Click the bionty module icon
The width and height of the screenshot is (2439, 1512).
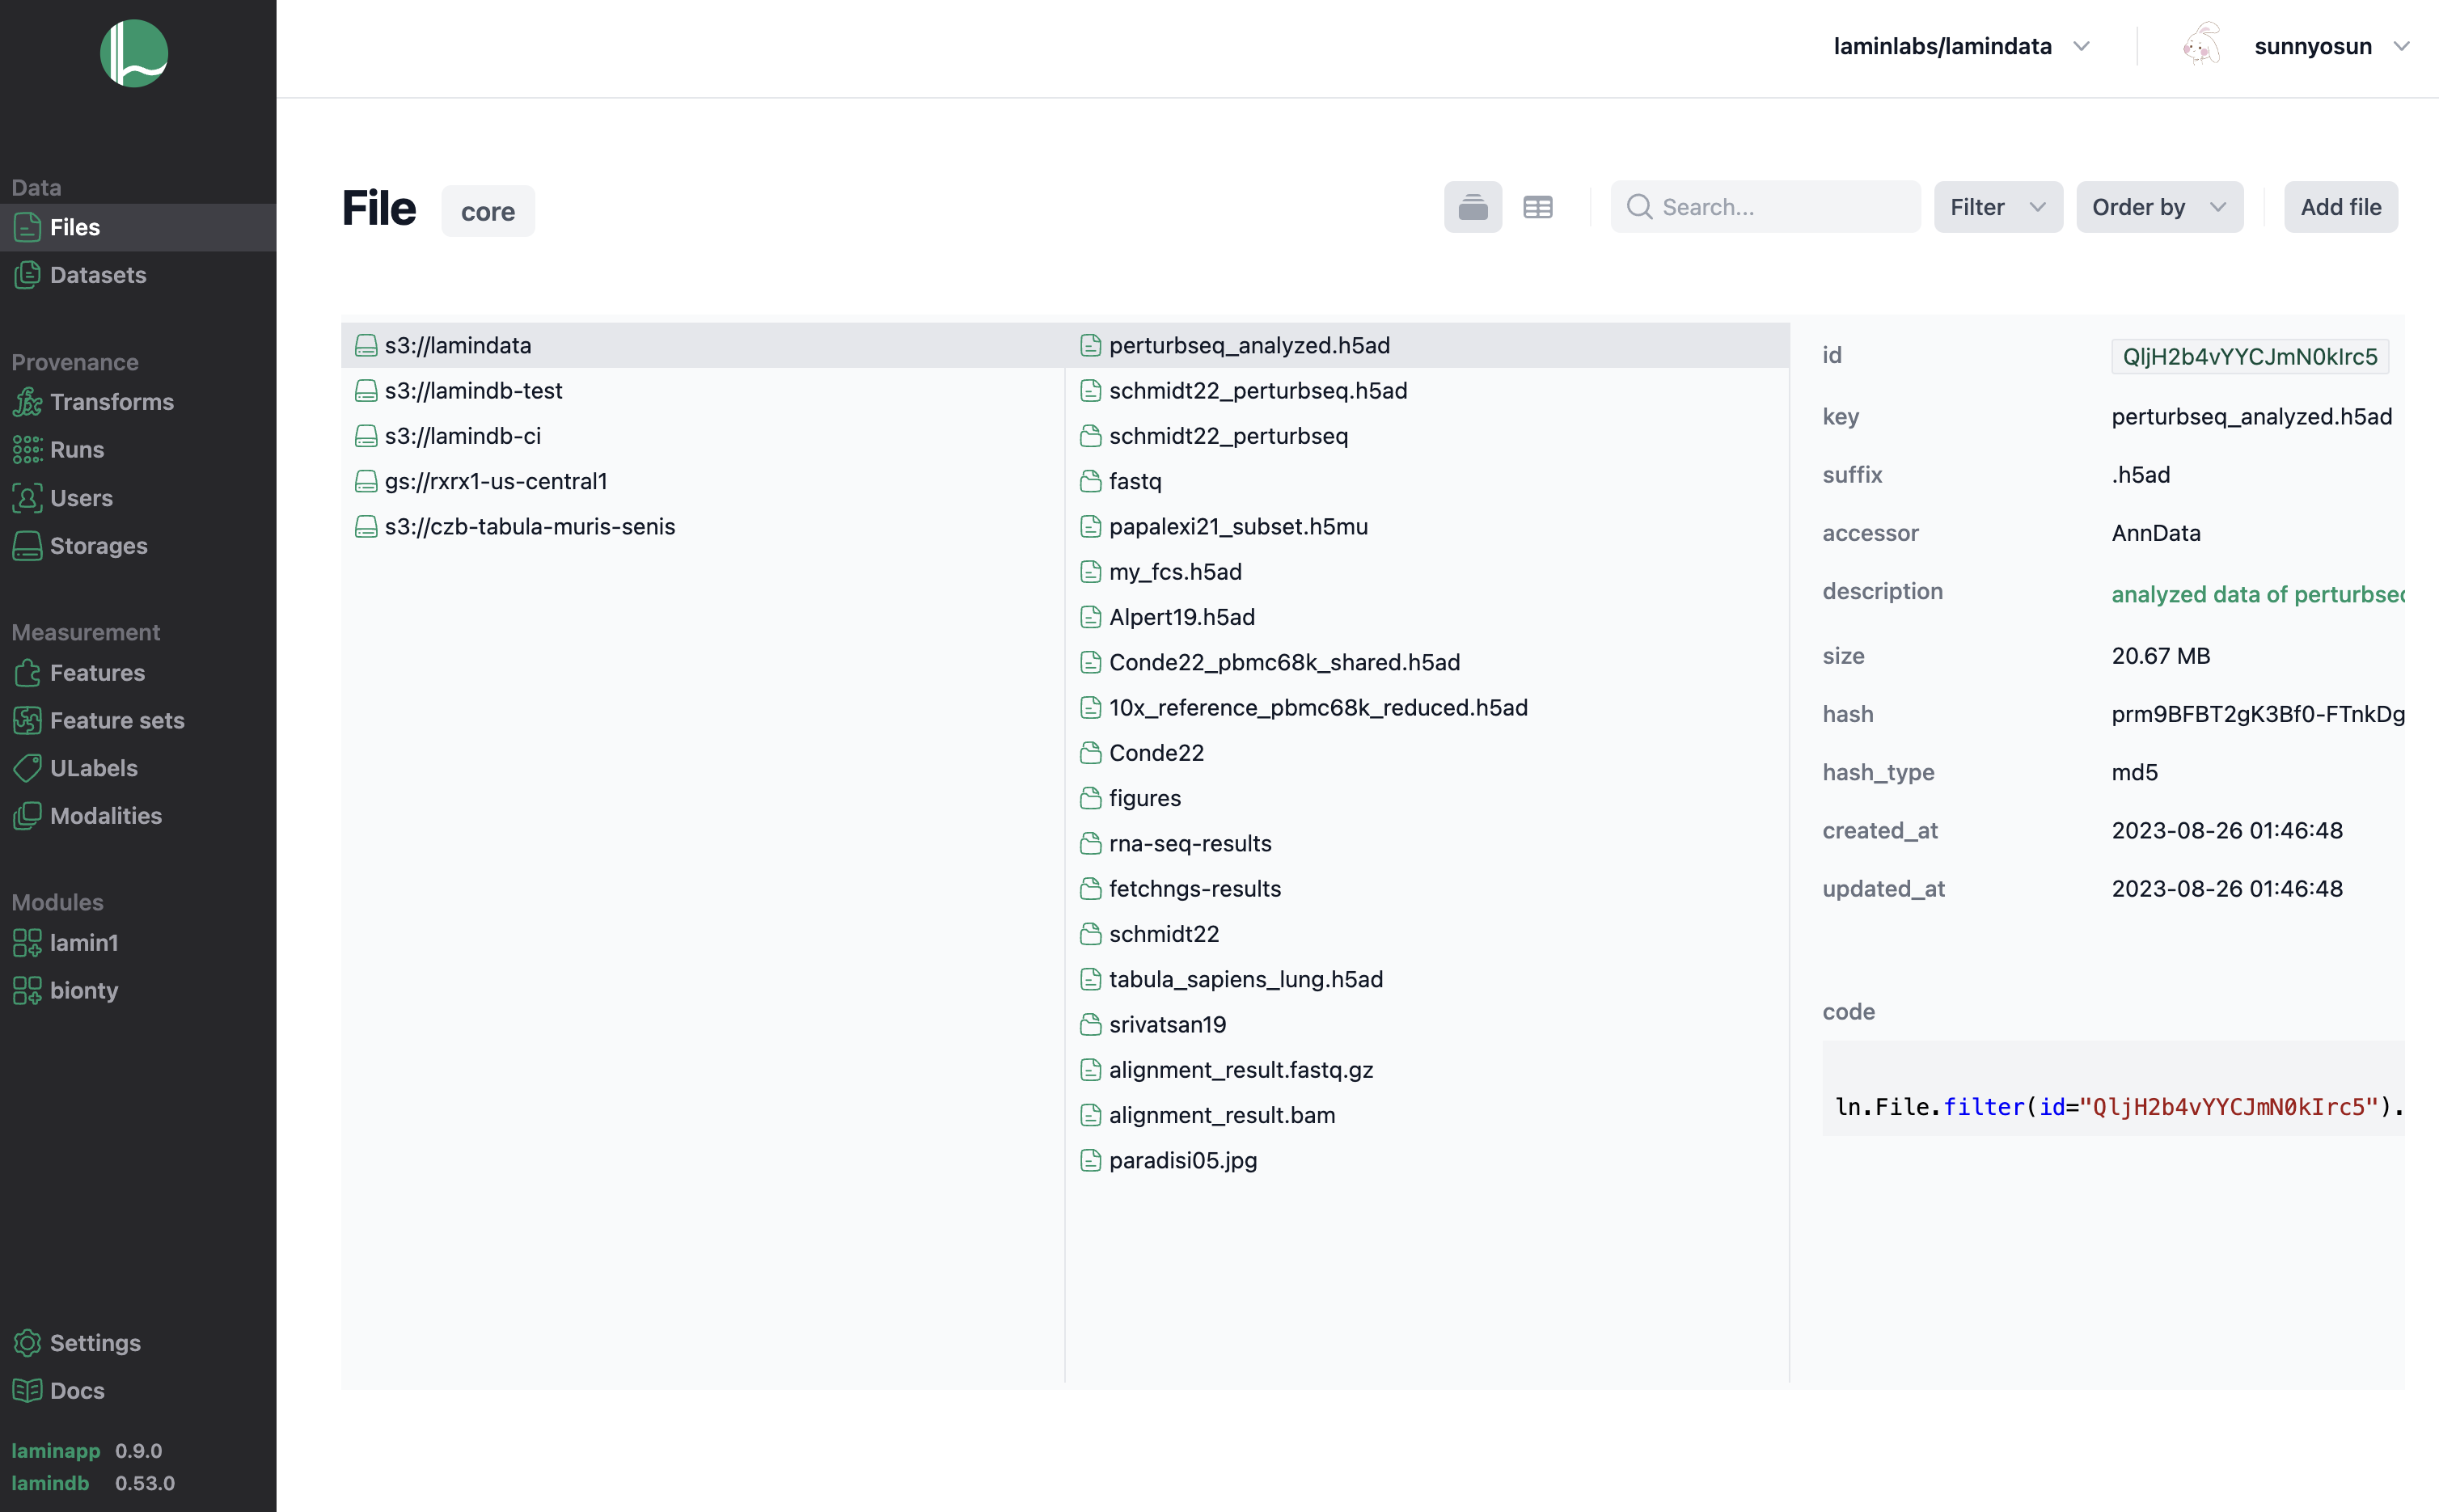click(x=27, y=991)
